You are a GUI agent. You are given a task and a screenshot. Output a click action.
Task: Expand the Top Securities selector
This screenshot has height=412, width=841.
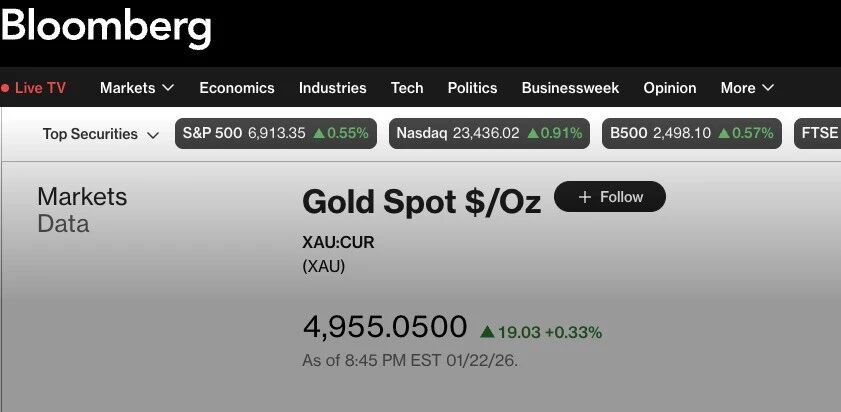(x=101, y=134)
